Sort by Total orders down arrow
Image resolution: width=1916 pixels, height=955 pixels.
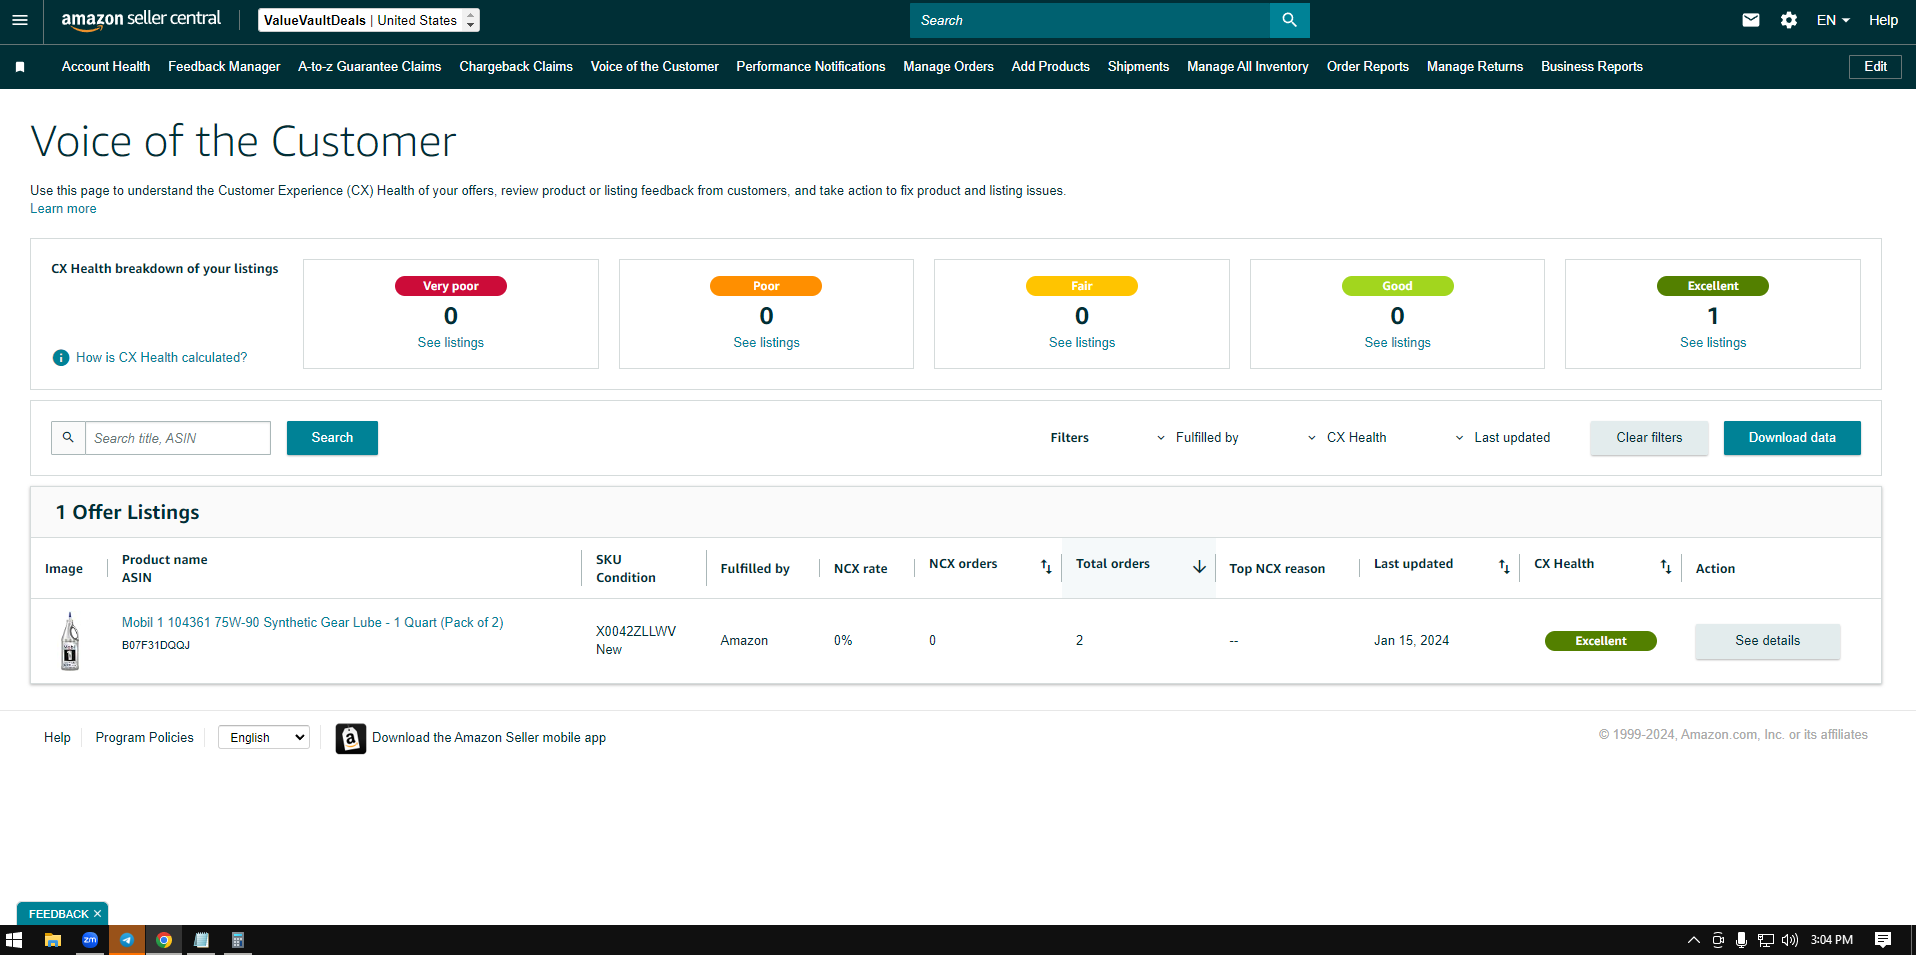click(1199, 567)
